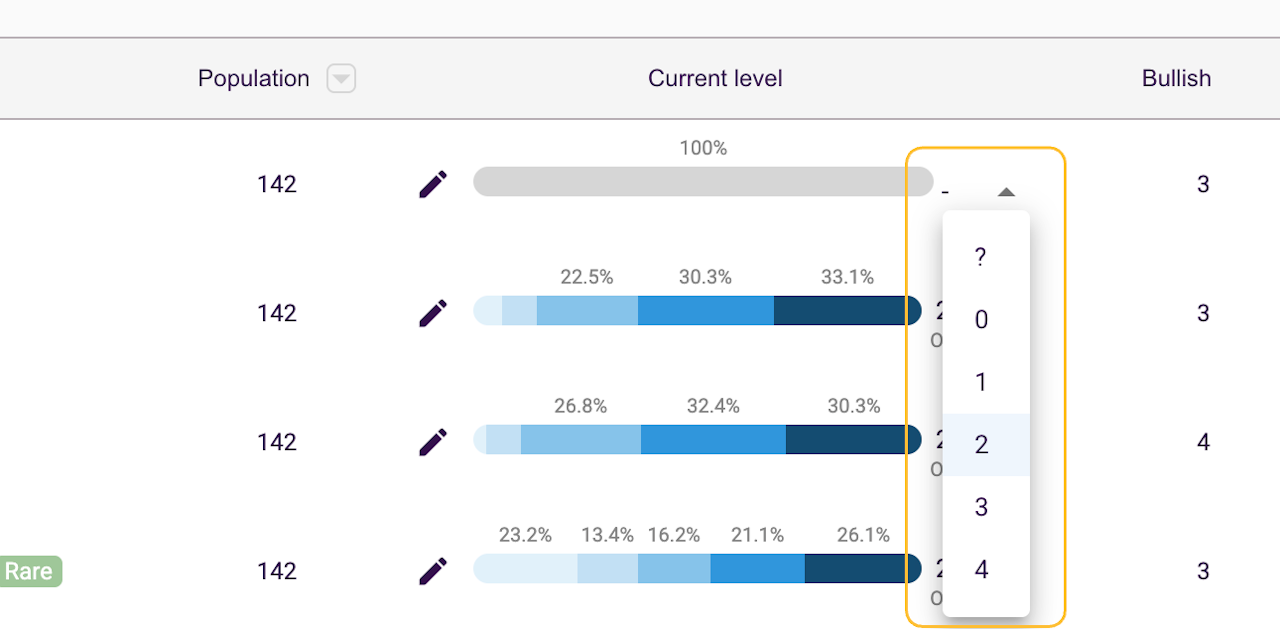Click the dark 33.1% bar segment
The image size is (1280, 629).
(847, 311)
